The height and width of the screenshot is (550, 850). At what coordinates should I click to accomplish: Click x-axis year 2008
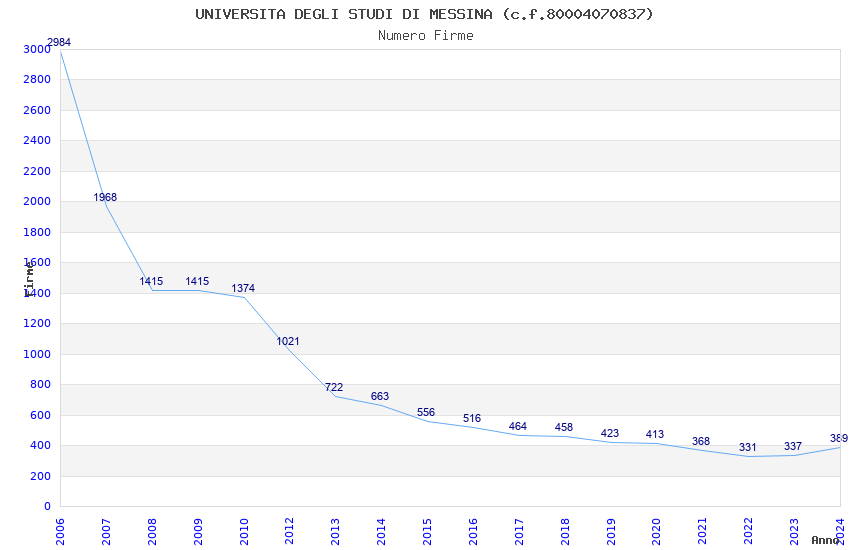coord(152,532)
